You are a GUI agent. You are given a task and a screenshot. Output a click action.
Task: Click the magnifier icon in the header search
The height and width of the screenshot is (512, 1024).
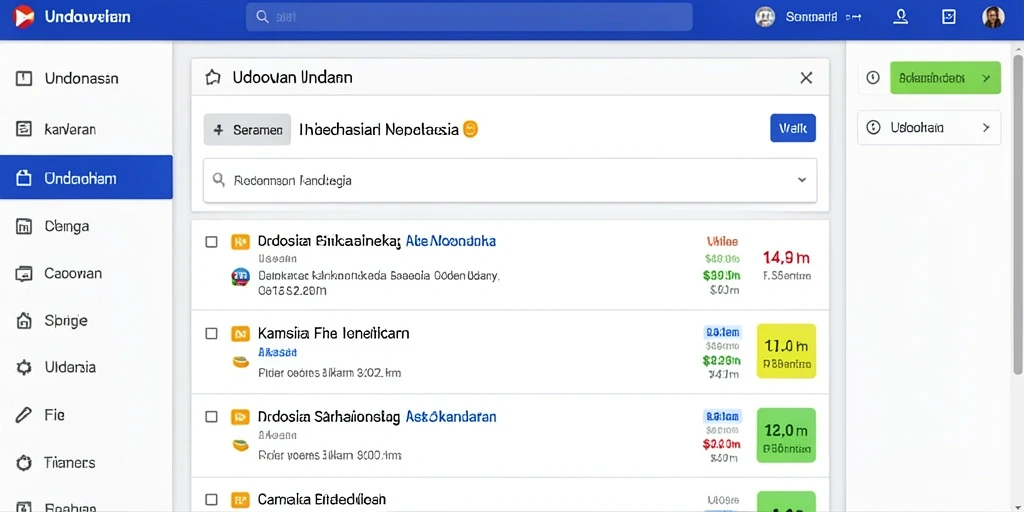(x=263, y=17)
